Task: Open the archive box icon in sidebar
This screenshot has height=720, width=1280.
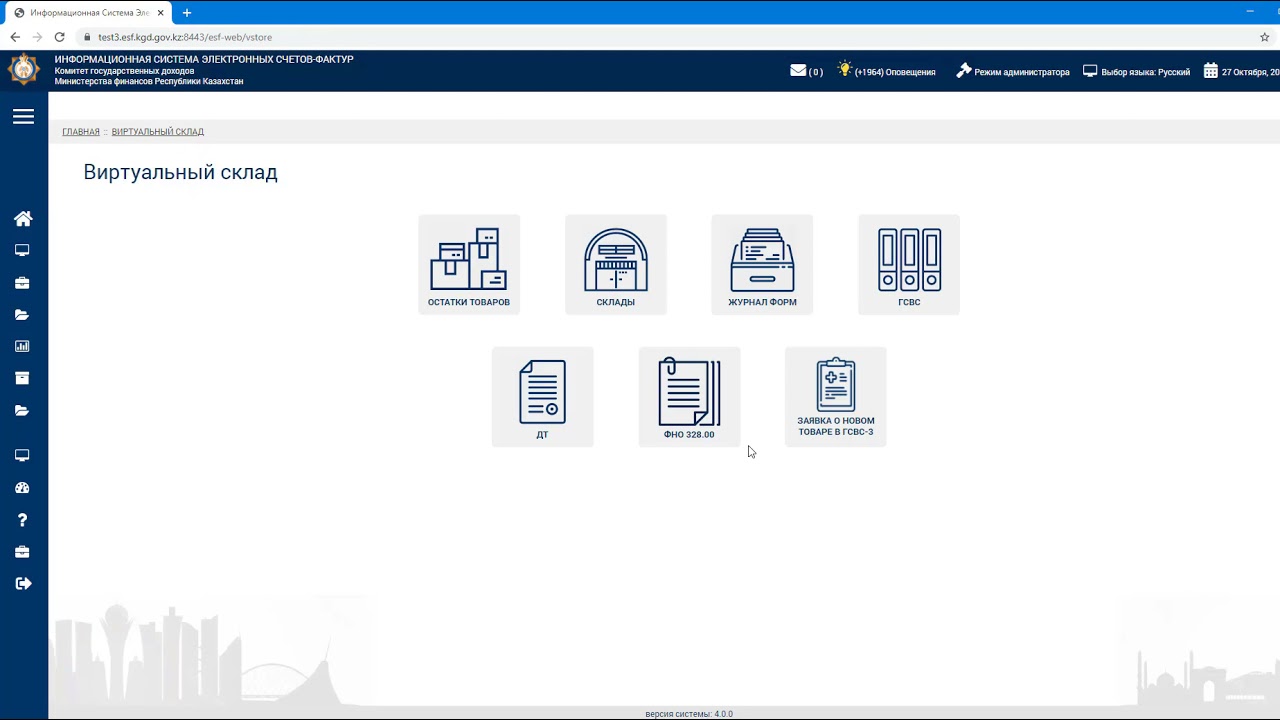Action: 22,378
